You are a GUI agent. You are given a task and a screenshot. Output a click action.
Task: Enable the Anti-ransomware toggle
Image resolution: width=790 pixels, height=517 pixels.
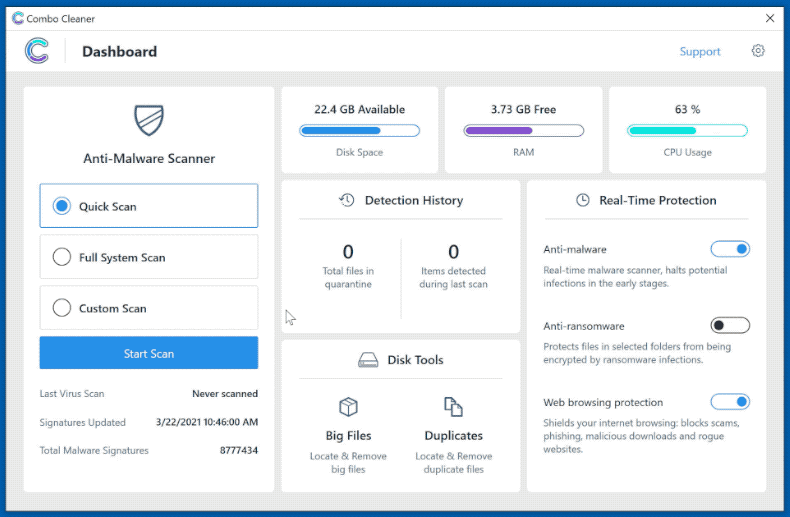(x=730, y=325)
